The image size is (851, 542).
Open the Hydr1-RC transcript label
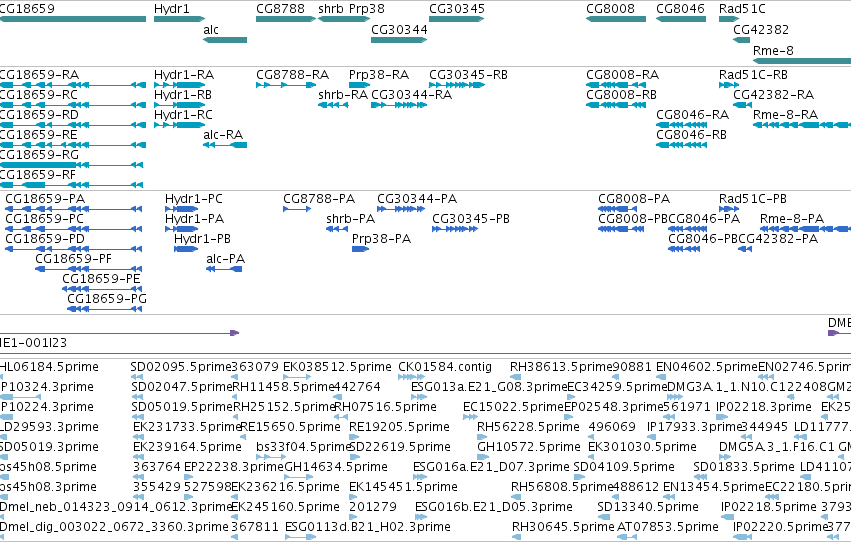click(183, 114)
